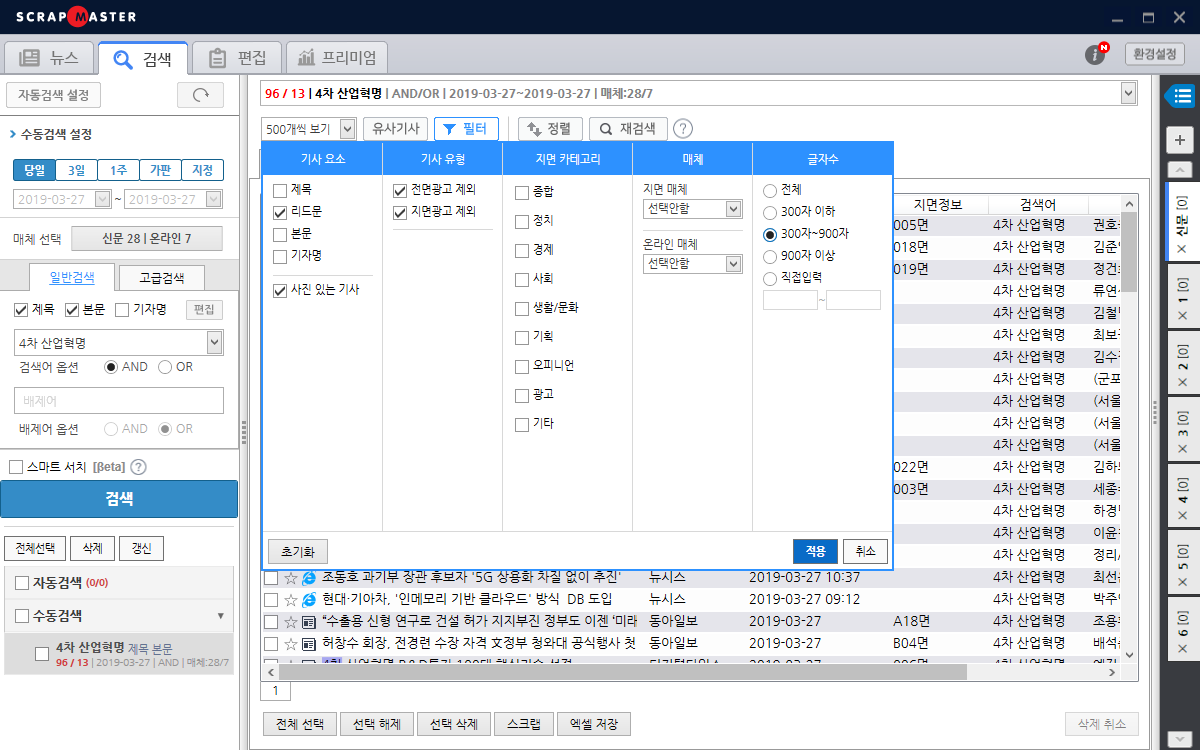Open the help icon next to 재검색
The width and height of the screenshot is (1200, 750).
click(x=683, y=128)
